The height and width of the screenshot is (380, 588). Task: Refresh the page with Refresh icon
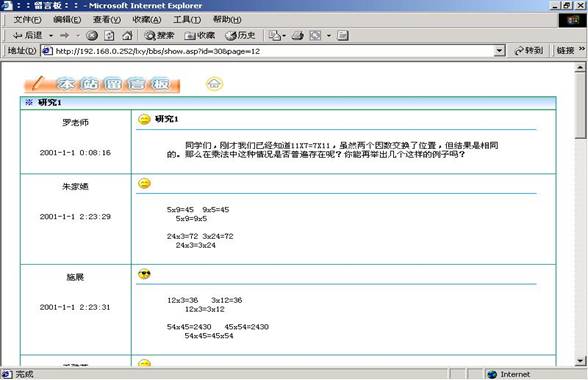[x=109, y=36]
